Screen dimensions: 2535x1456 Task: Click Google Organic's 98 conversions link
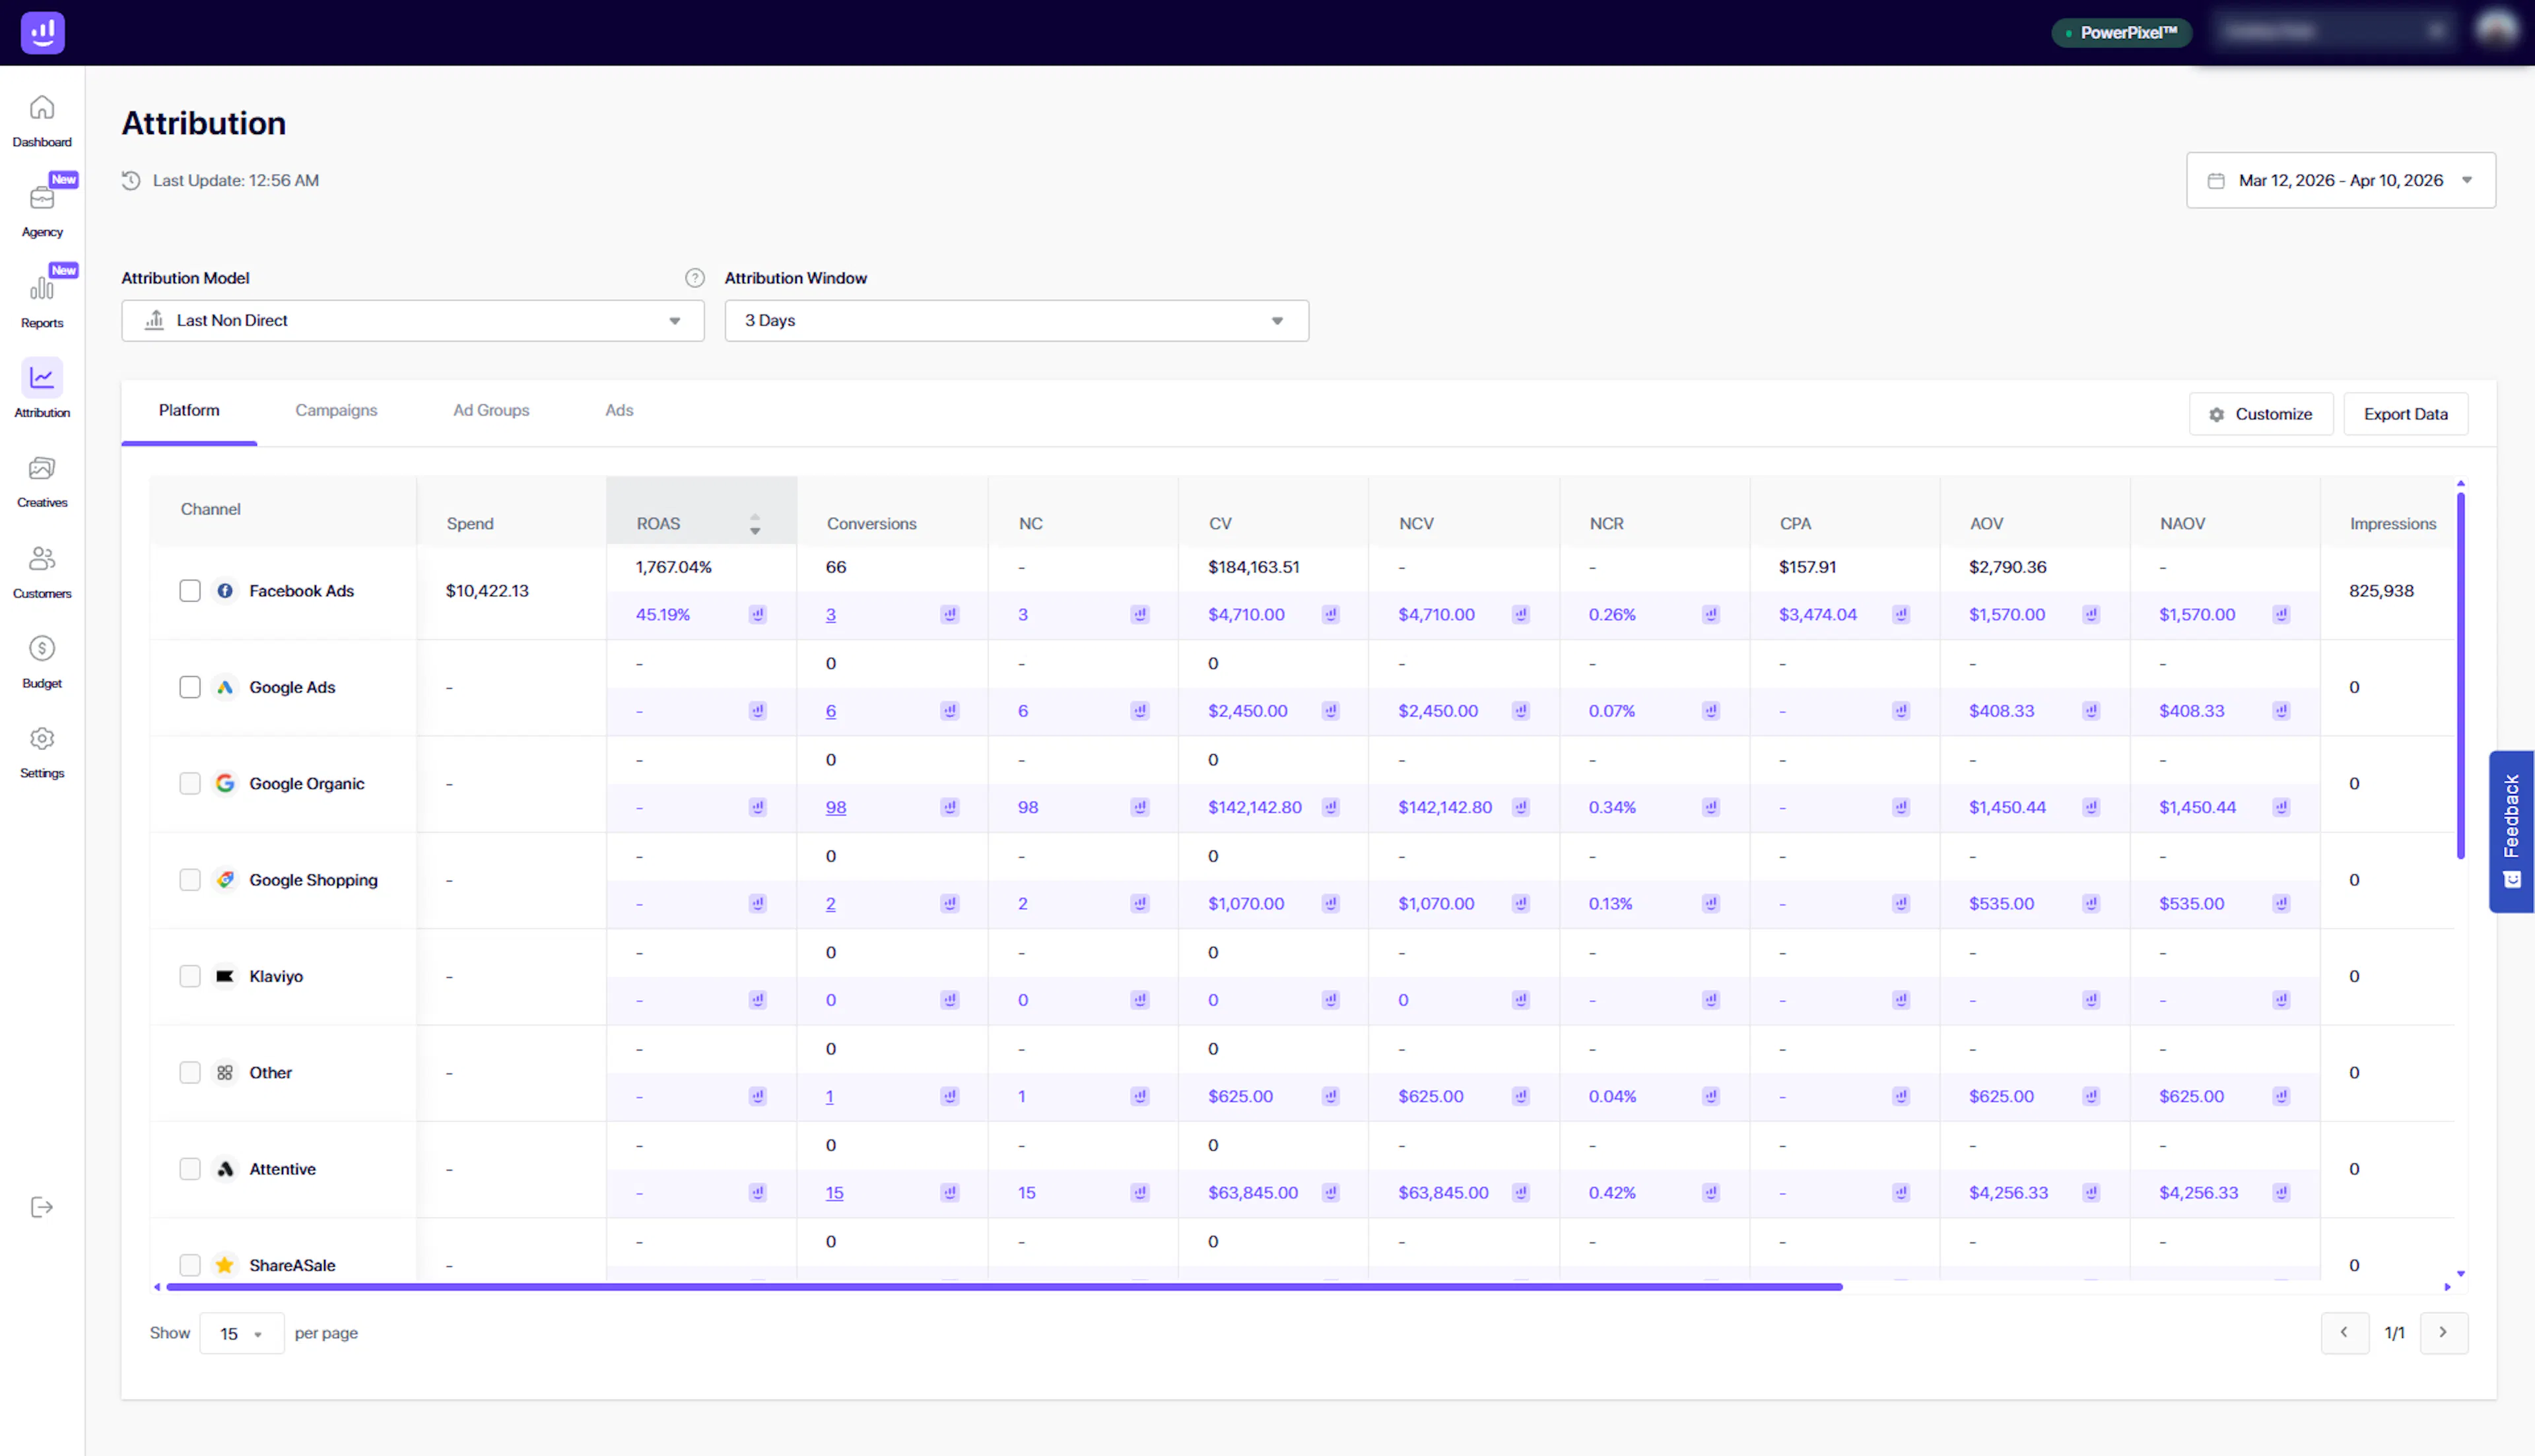point(836,807)
